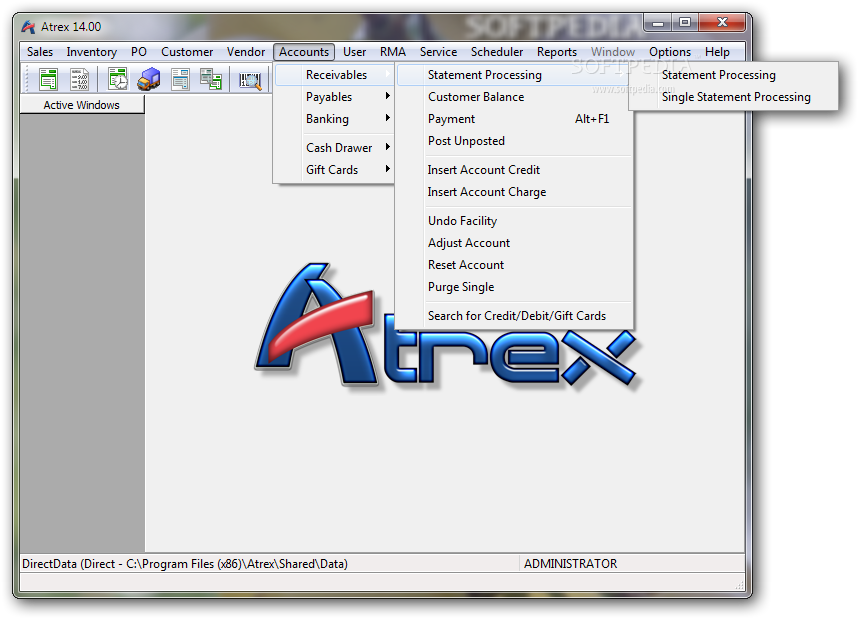Expand the Payables submenu arrow
The height and width of the screenshot is (619, 859).
click(x=388, y=96)
